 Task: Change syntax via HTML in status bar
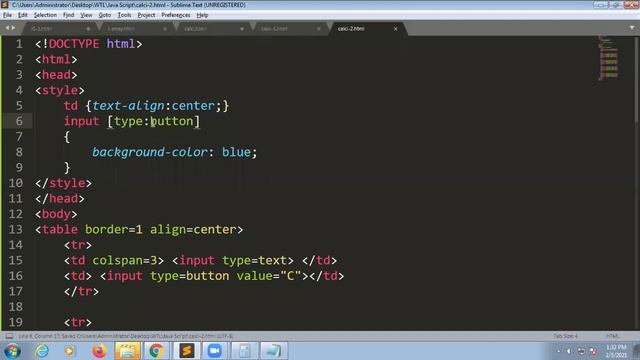coord(612,336)
